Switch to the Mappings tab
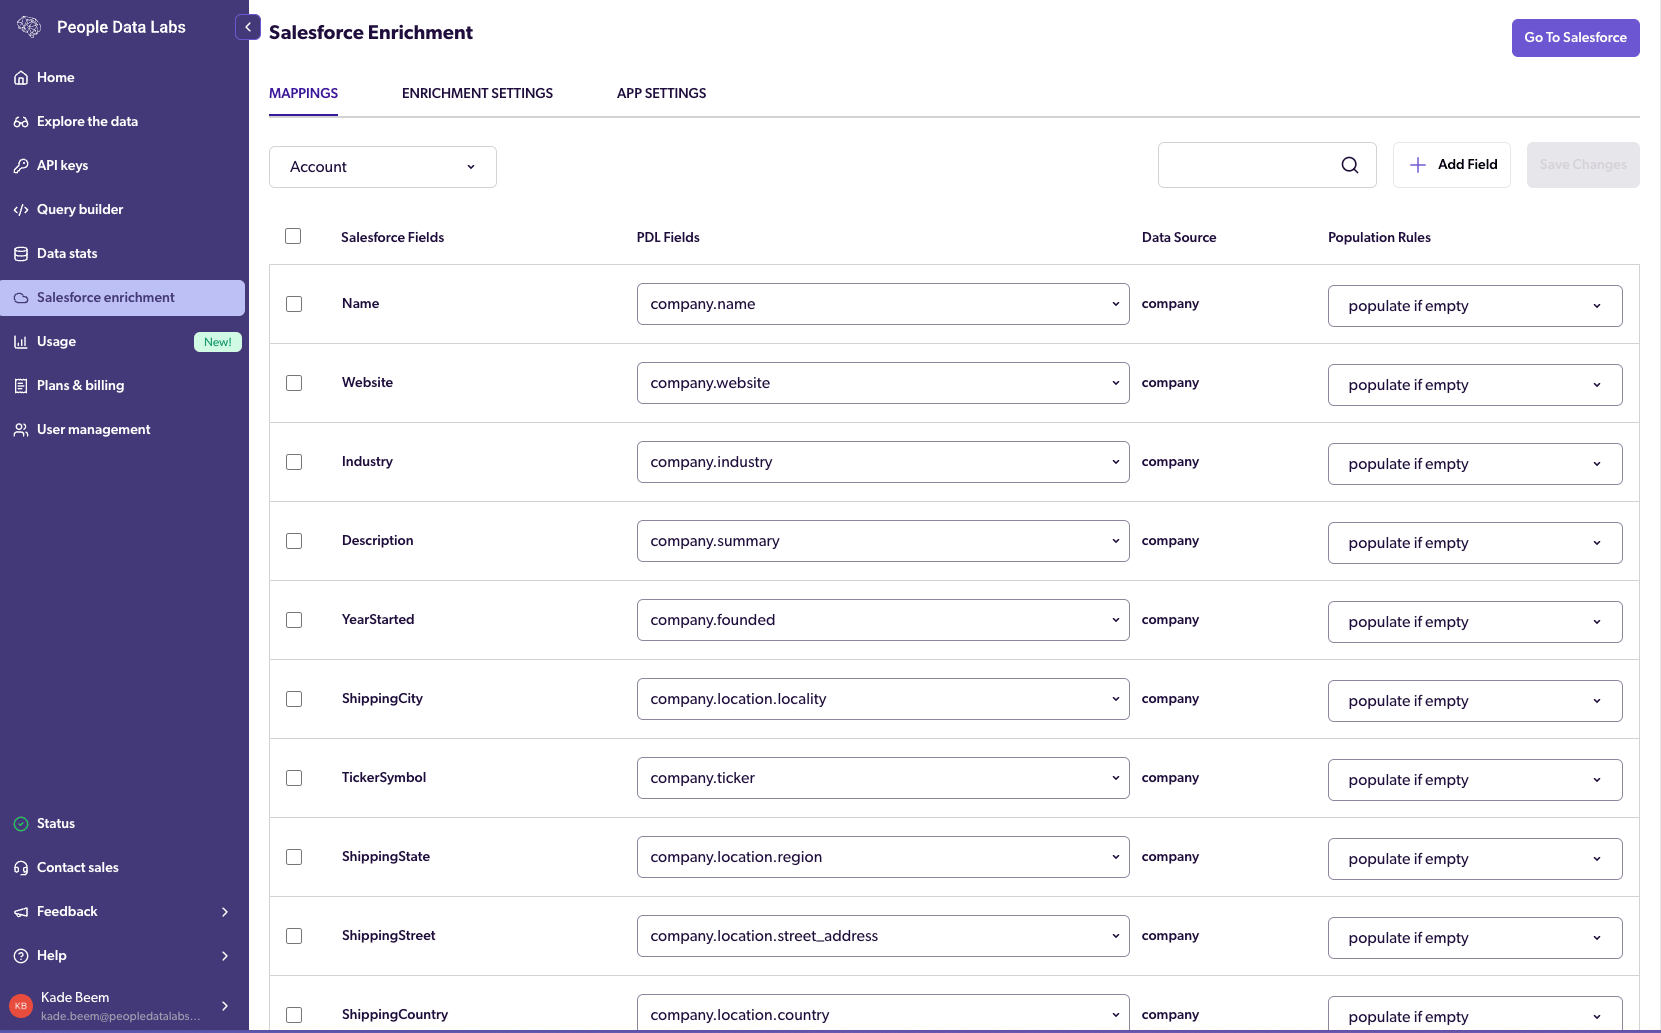Viewport: 1661px width, 1033px height. coord(303,93)
